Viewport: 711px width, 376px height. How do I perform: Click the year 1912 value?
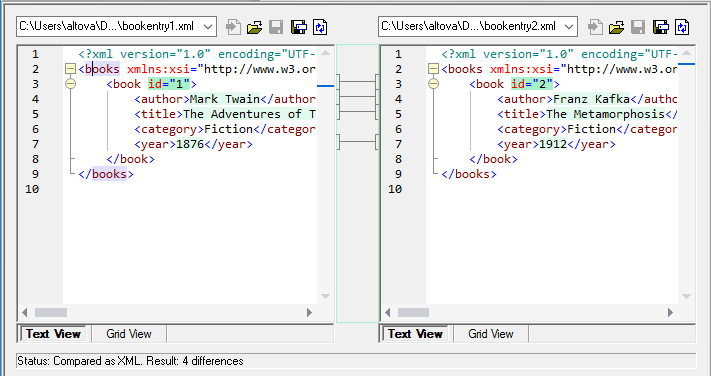click(553, 144)
